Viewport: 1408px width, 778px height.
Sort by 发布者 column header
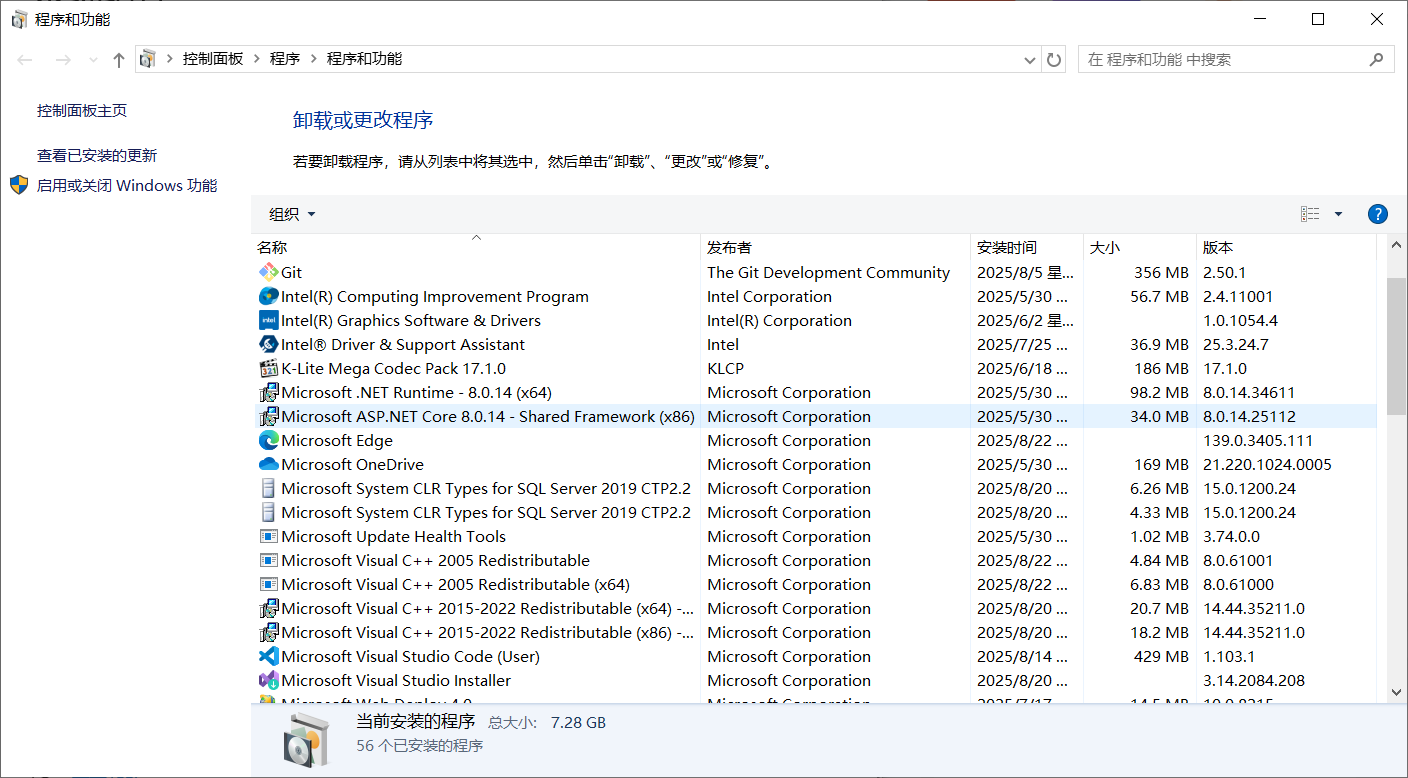(x=835, y=247)
